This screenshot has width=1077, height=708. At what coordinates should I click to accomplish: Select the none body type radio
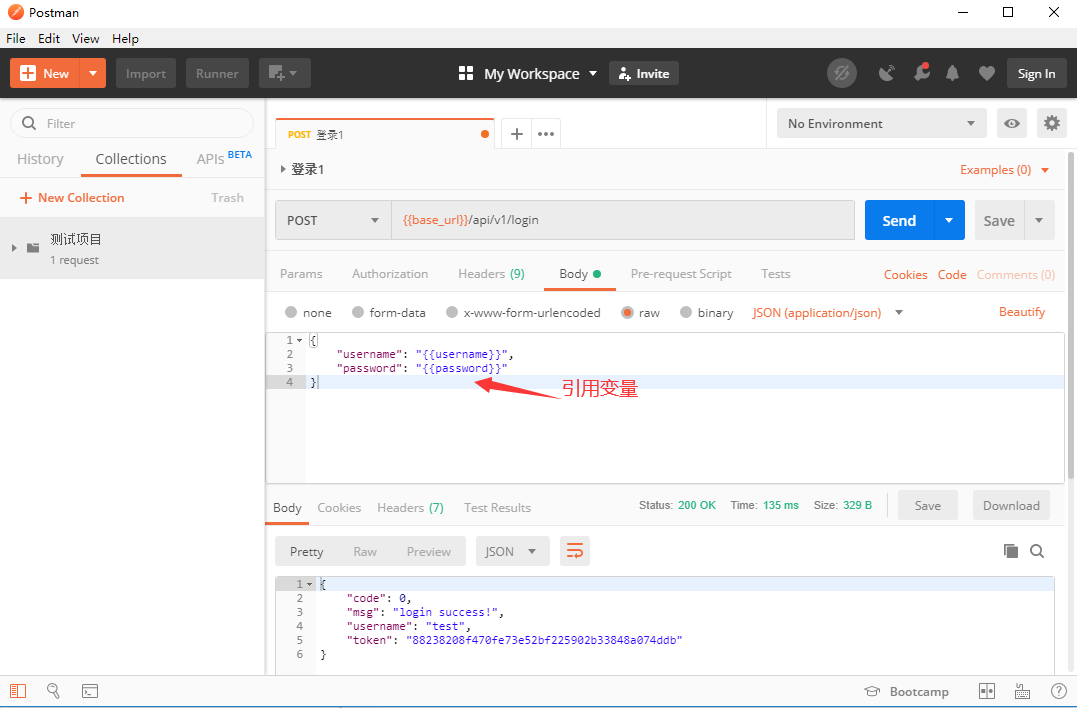(x=291, y=312)
